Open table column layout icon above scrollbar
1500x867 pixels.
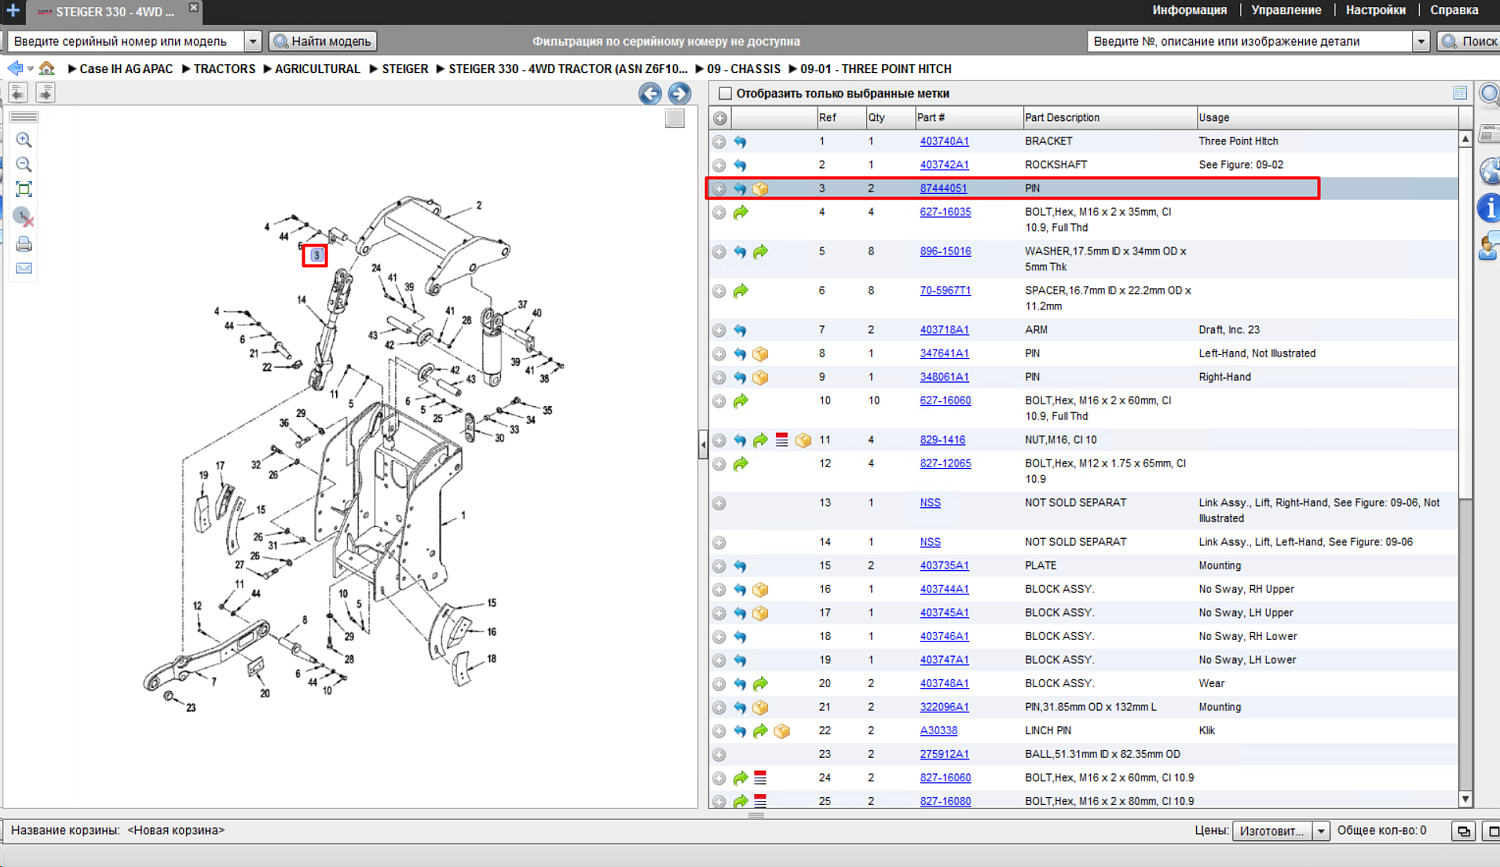click(1460, 93)
